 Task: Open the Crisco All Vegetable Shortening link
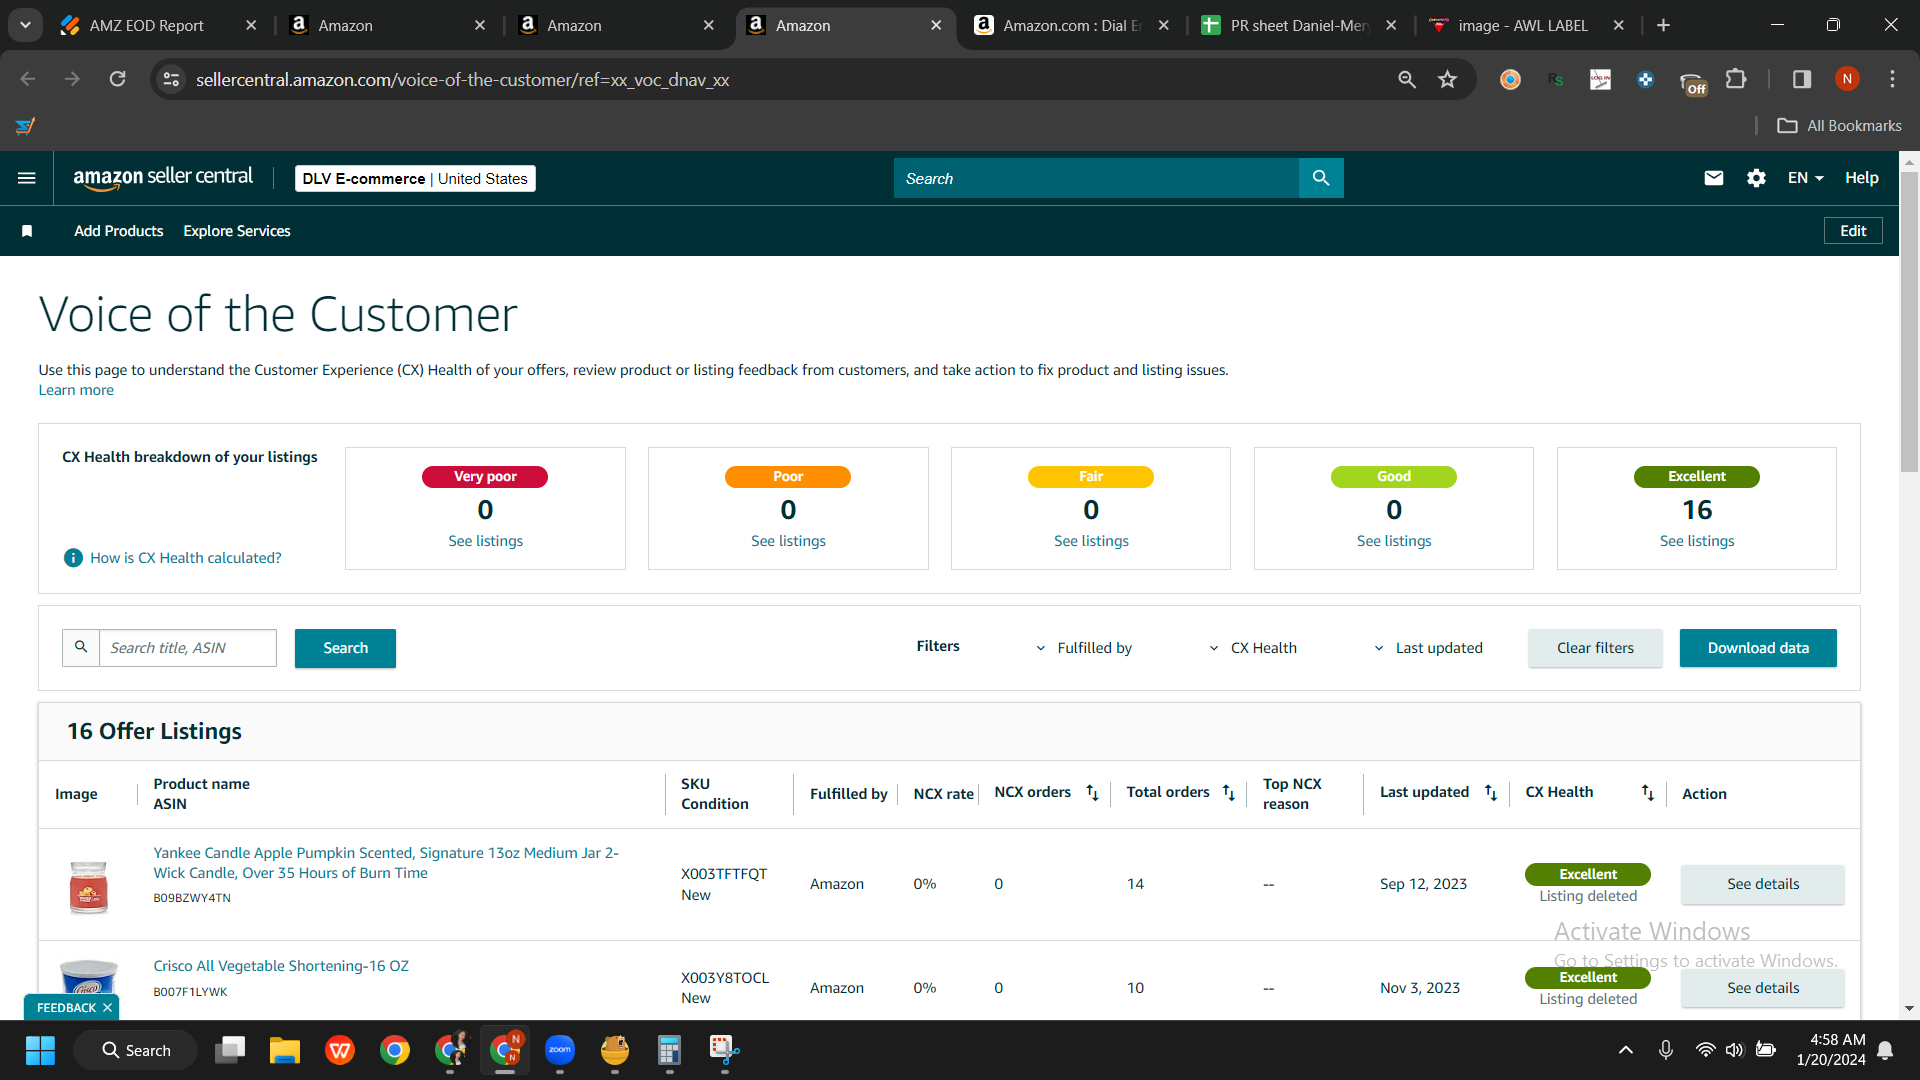pos(281,966)
